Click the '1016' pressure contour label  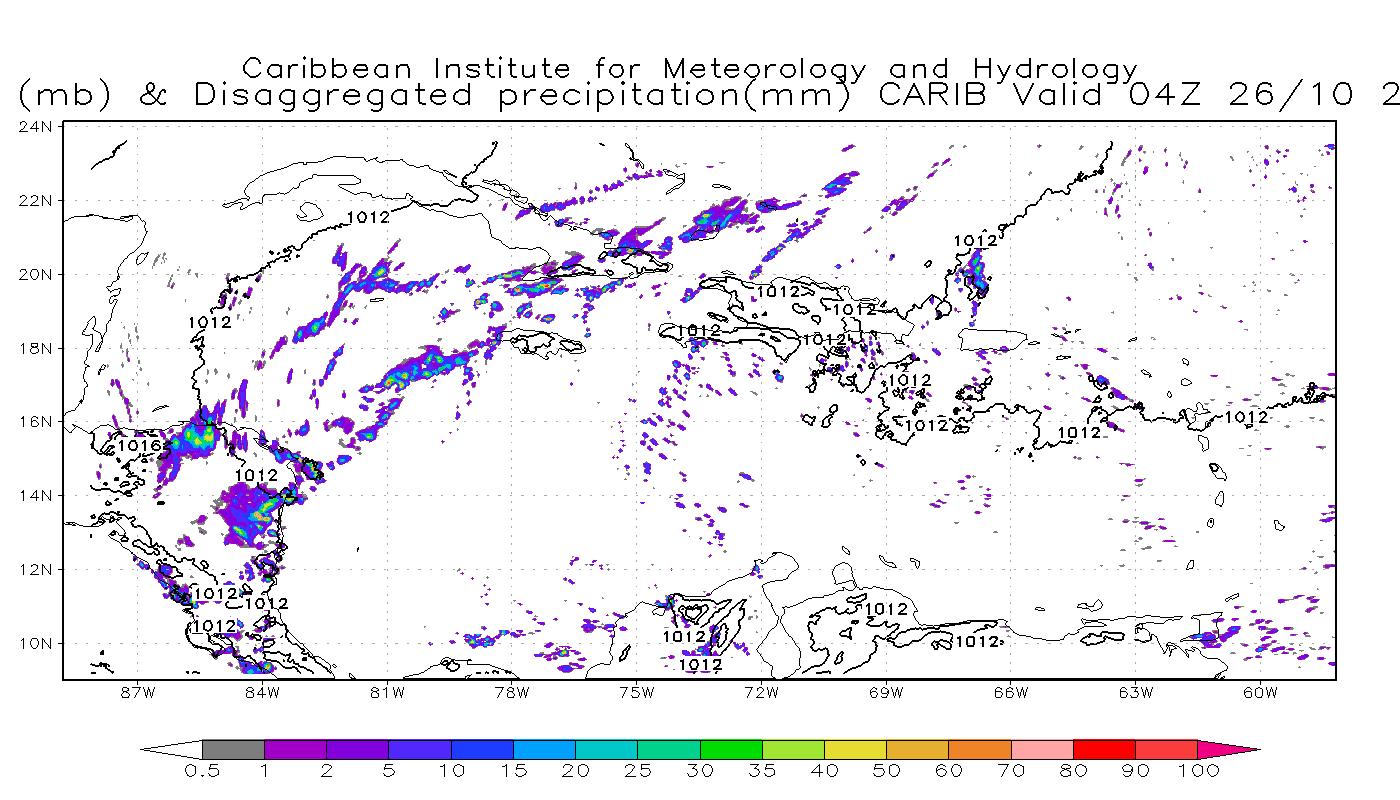pos(139,446)
